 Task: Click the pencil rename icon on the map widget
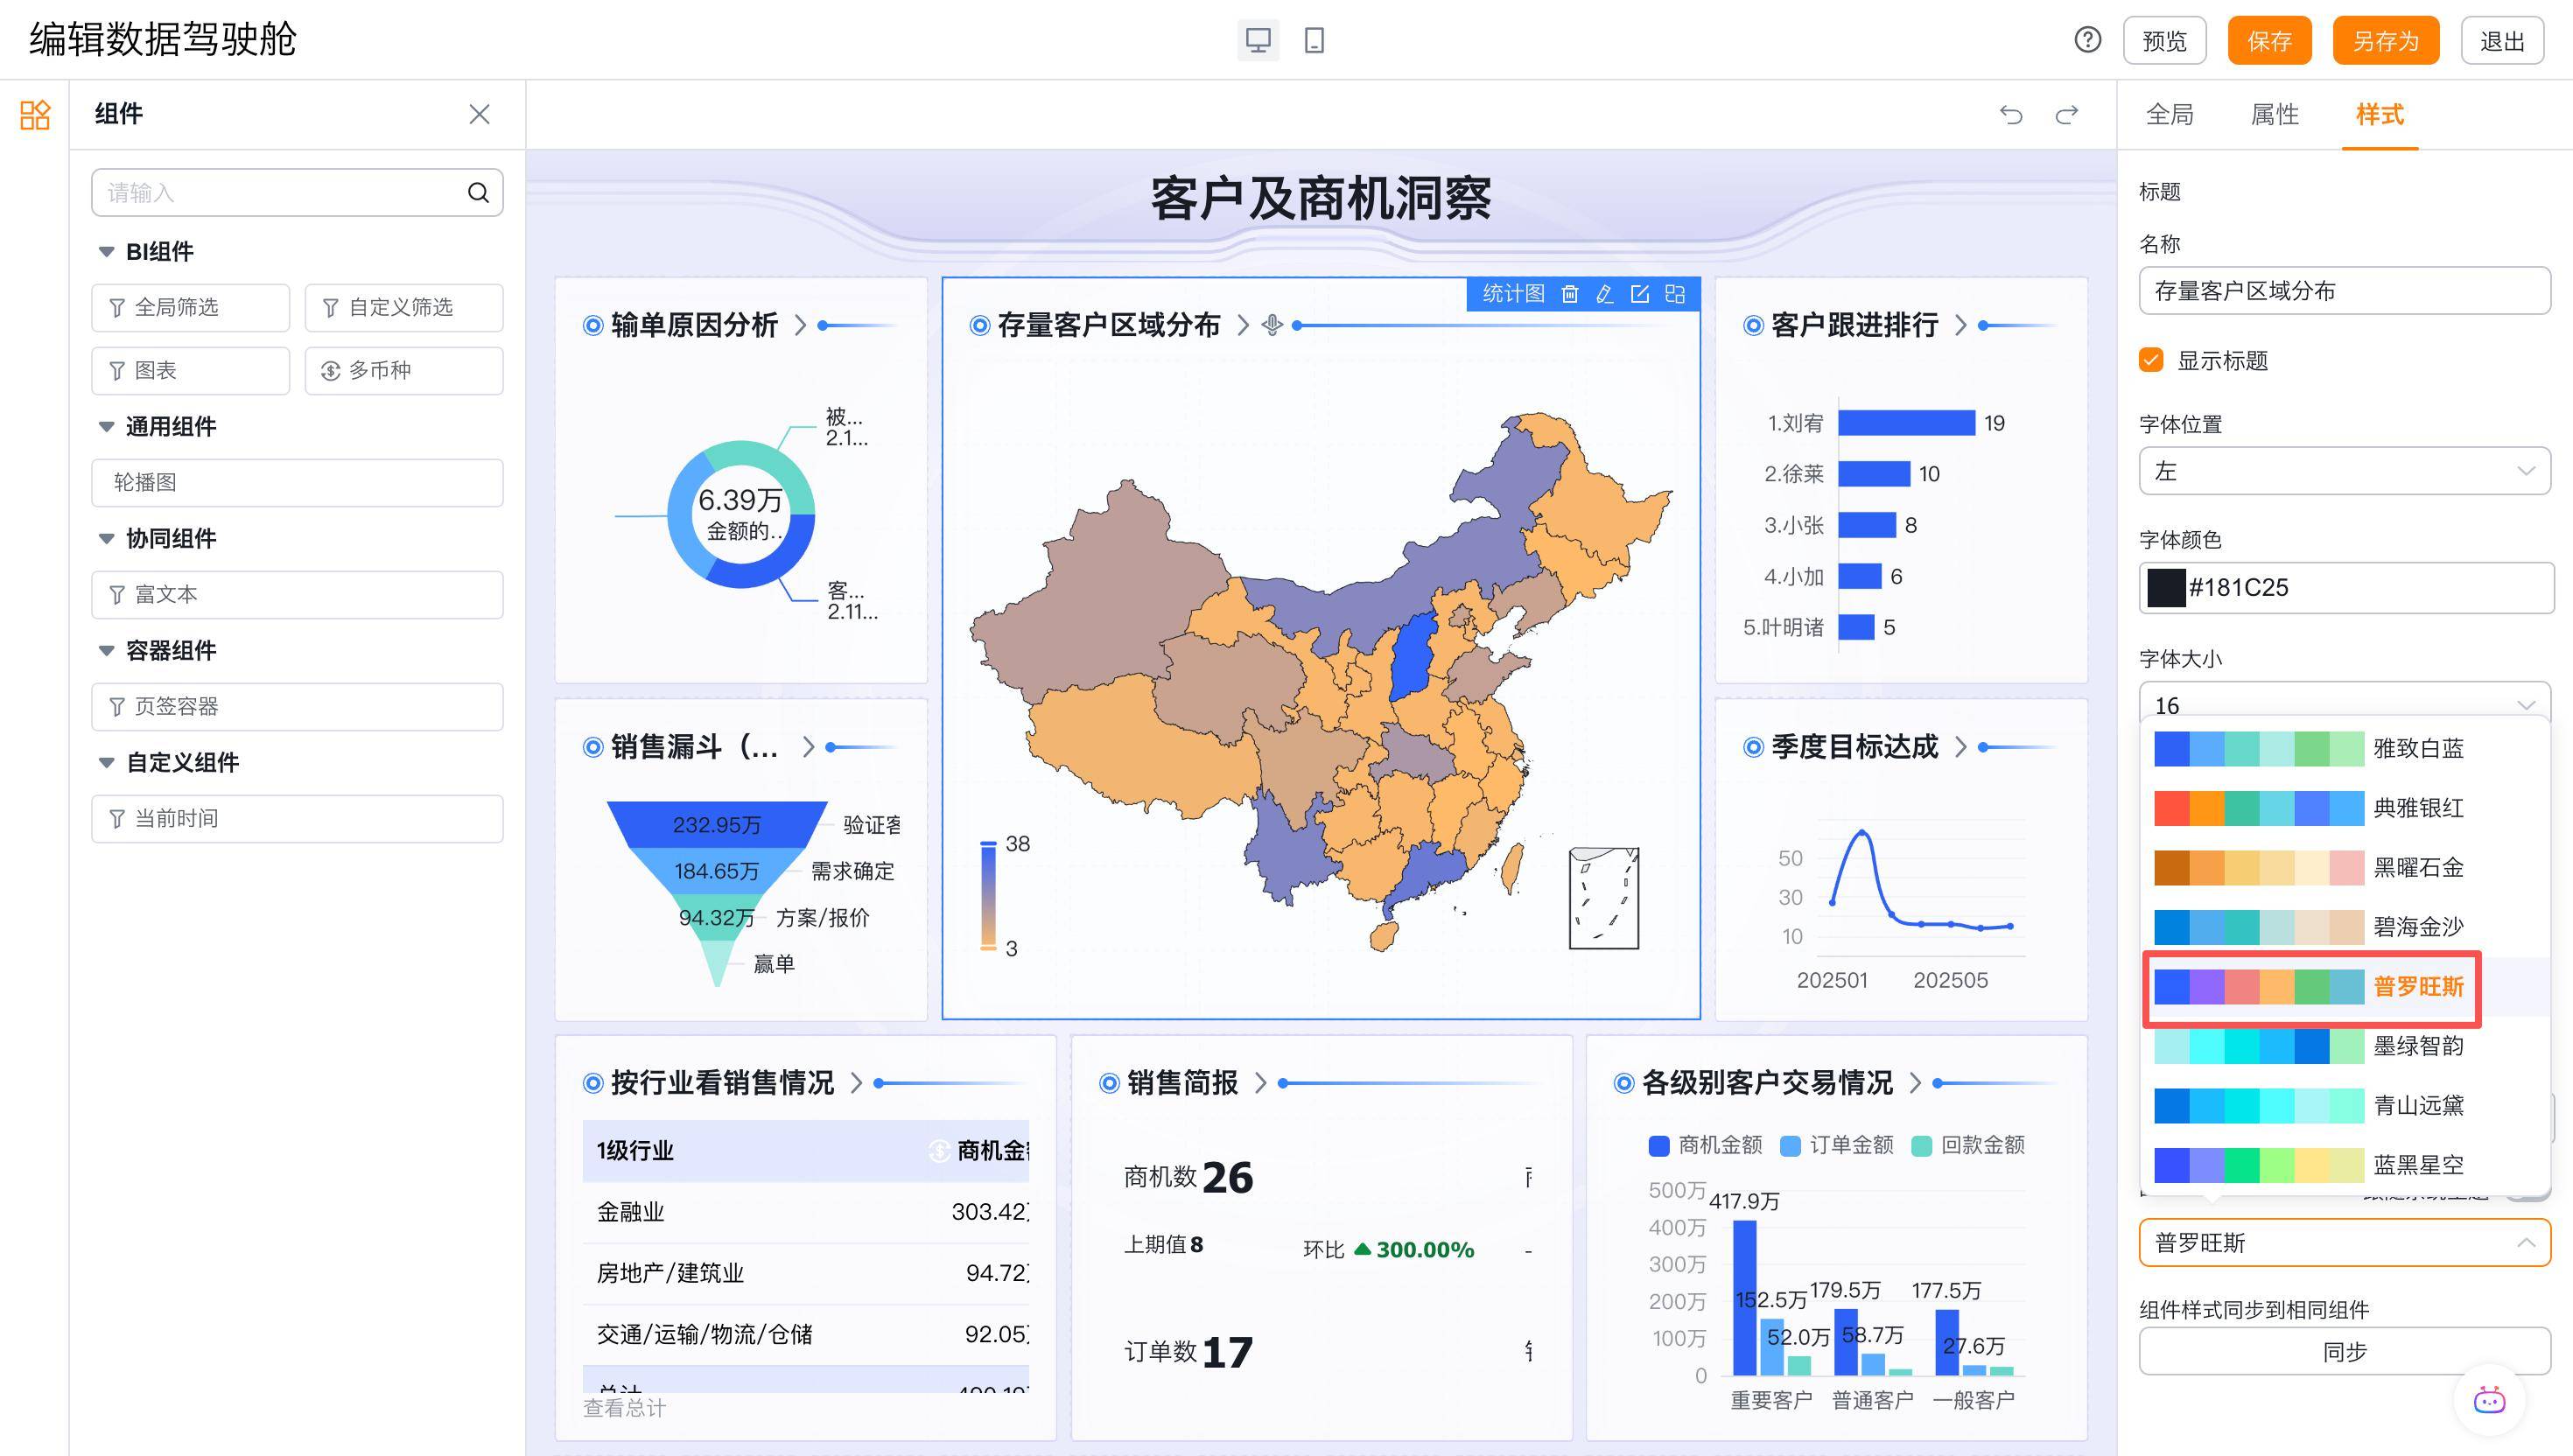[1605, 294]
